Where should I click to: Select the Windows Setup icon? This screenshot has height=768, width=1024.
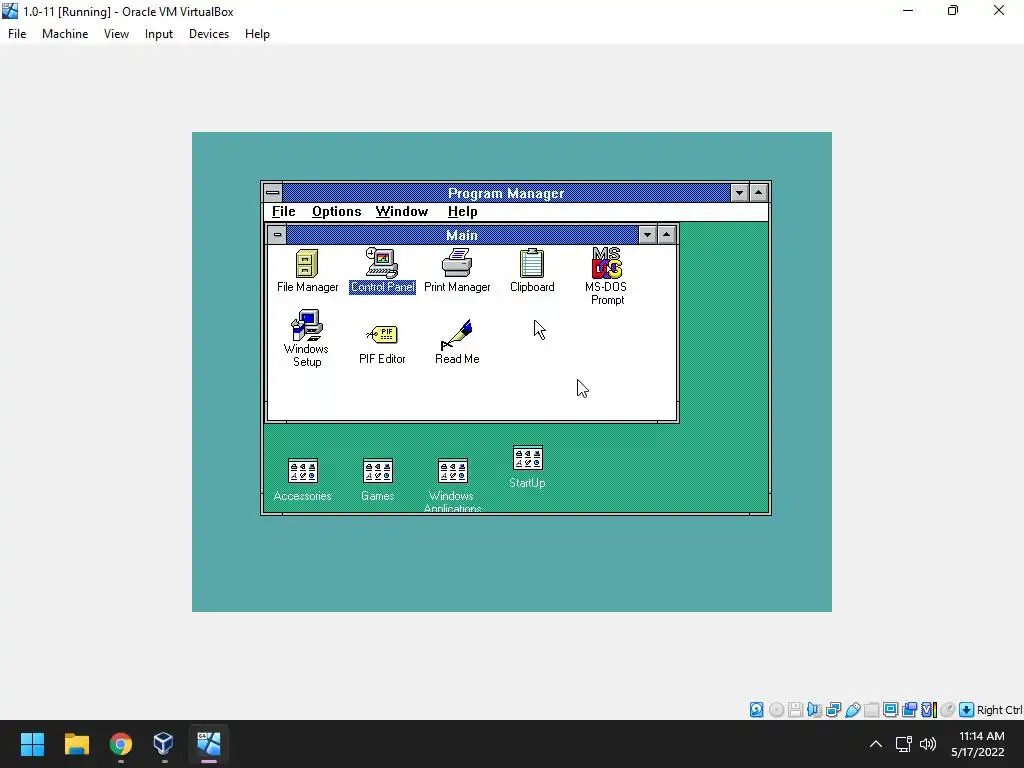tap(306, 338)
